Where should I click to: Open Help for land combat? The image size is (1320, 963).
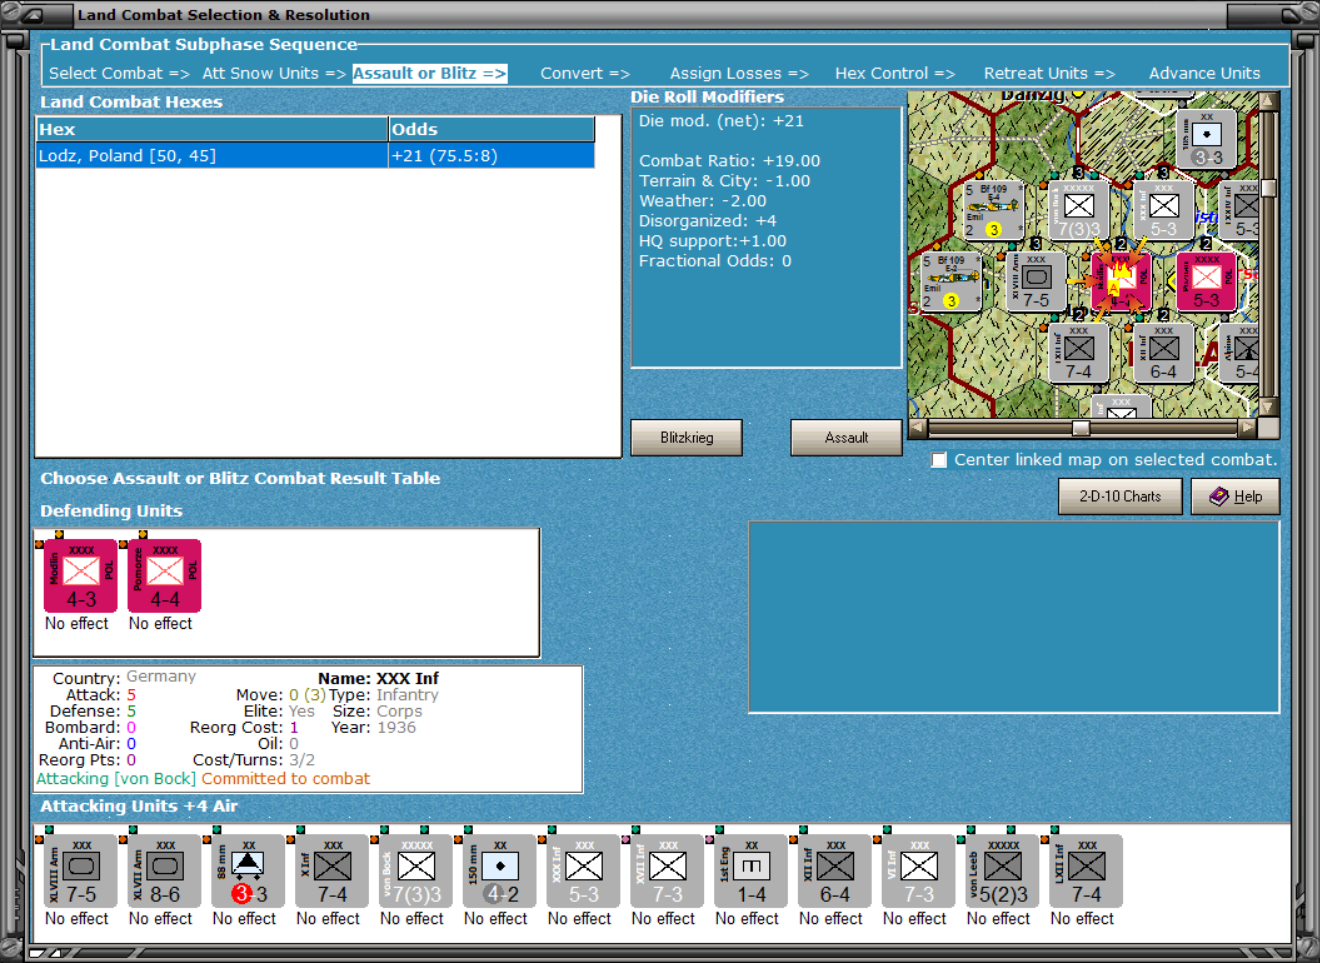pos(1236,496)
